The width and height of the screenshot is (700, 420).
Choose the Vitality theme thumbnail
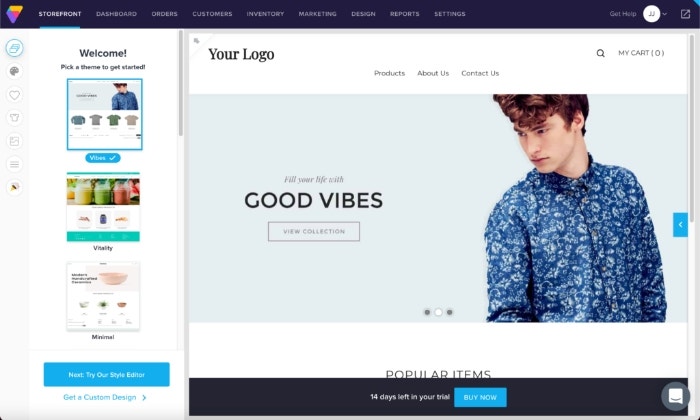coord(103,207)
